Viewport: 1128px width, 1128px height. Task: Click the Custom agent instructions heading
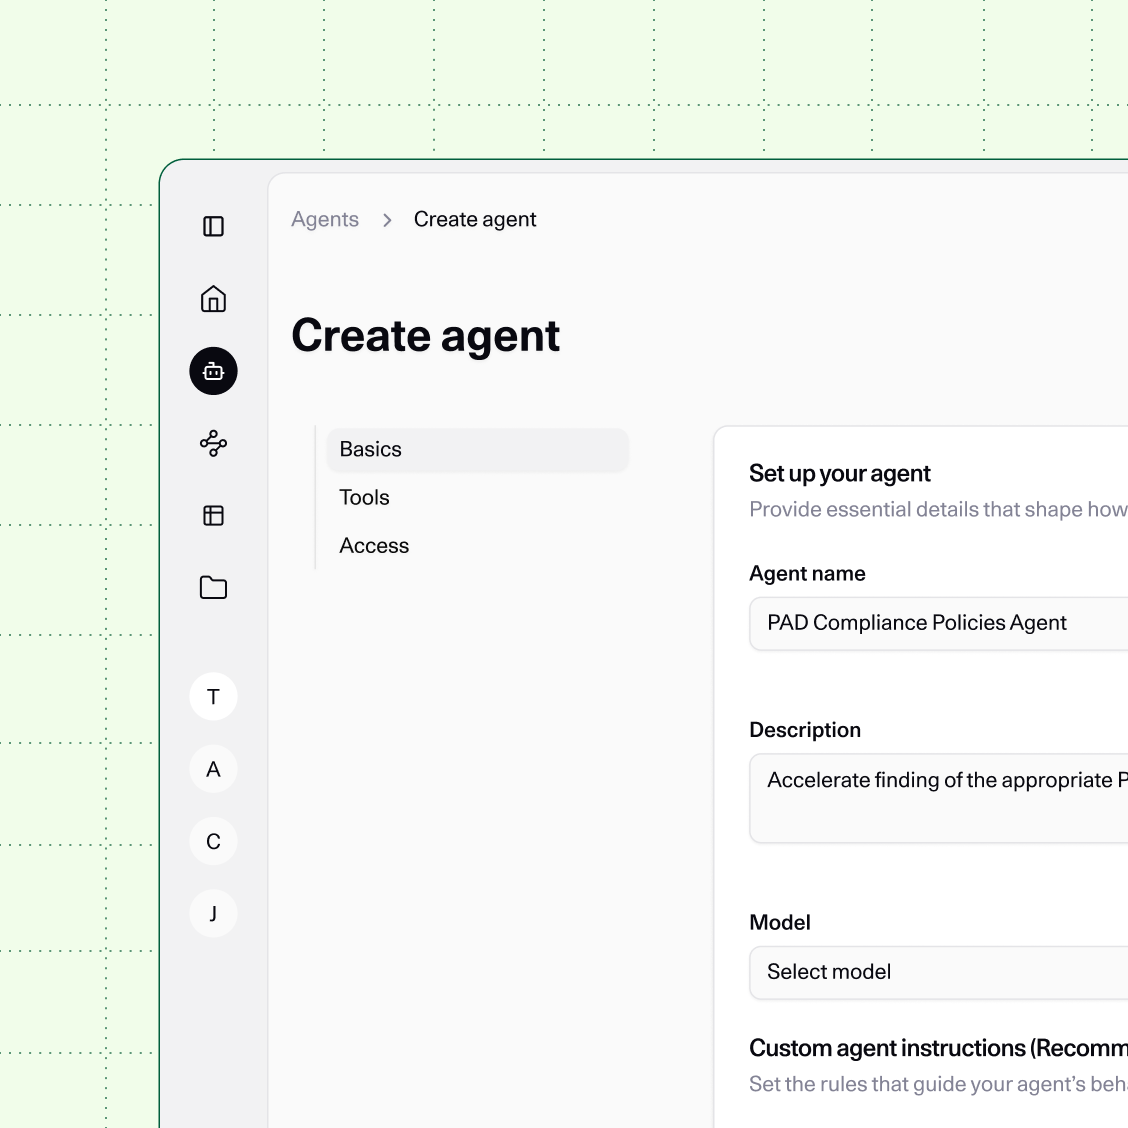(x=938, y=1048)
